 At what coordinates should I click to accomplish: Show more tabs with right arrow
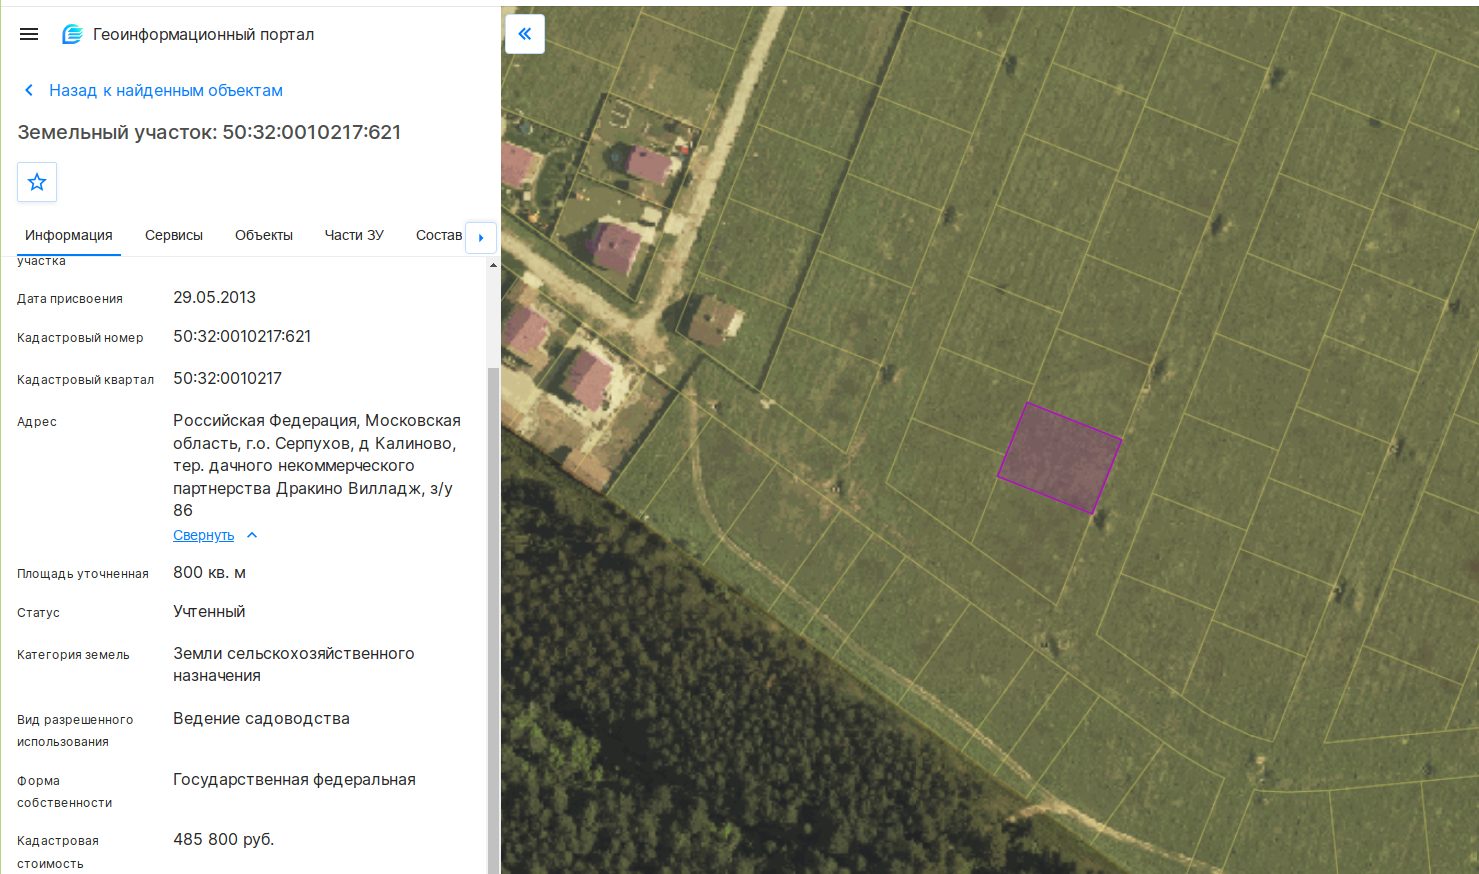point(481,237)
